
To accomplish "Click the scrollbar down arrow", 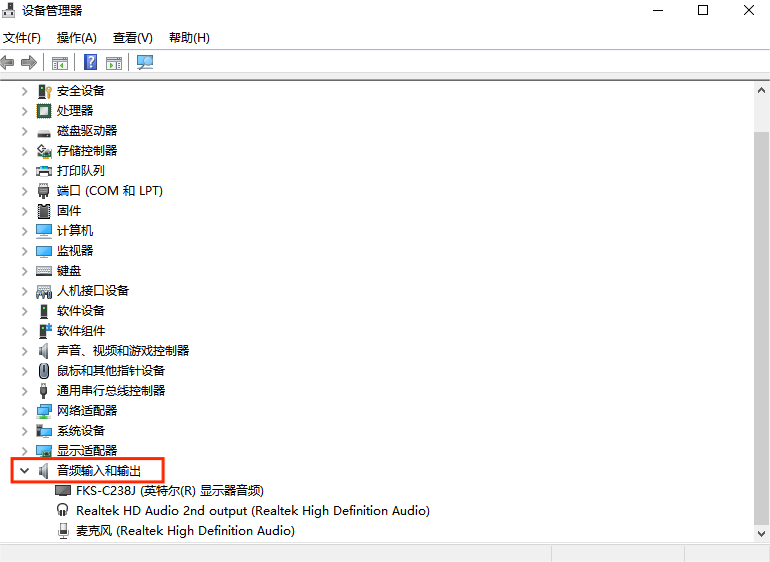I will coord(761,534).
